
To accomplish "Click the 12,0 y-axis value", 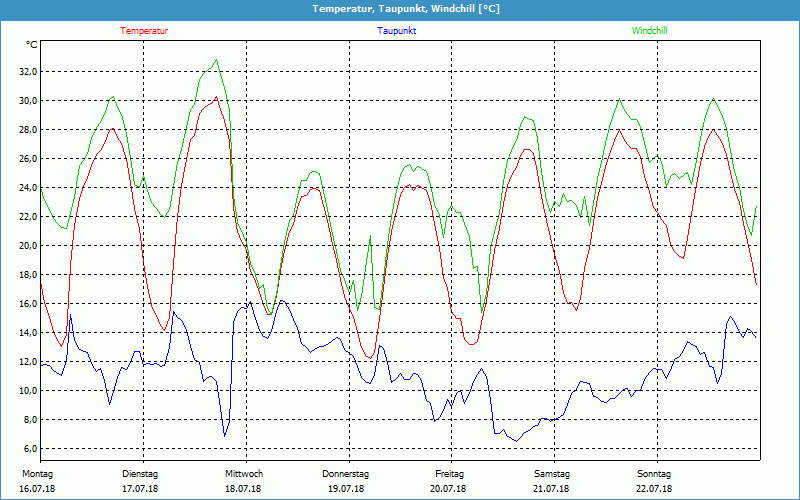I will (28, 362).
